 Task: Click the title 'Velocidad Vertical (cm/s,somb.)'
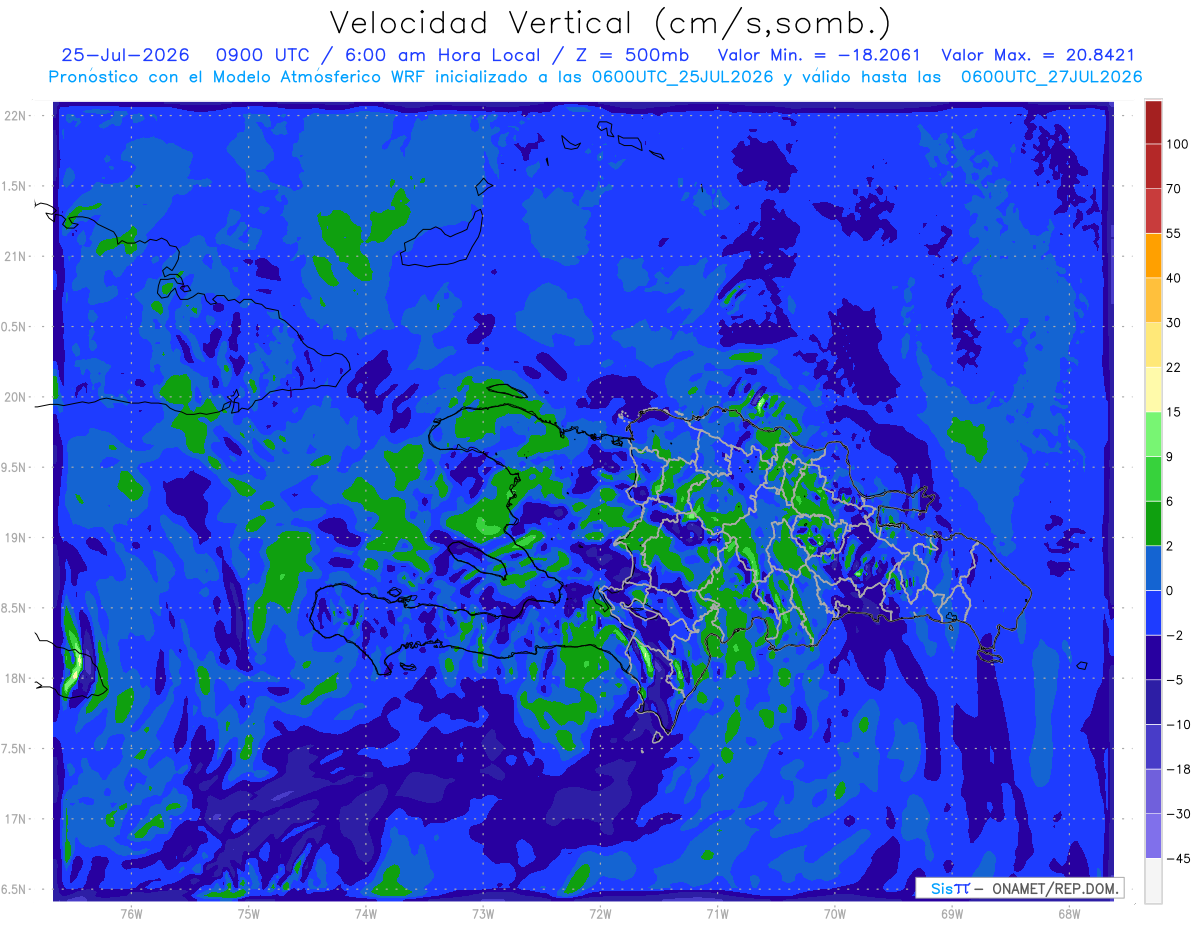point(609,24)
